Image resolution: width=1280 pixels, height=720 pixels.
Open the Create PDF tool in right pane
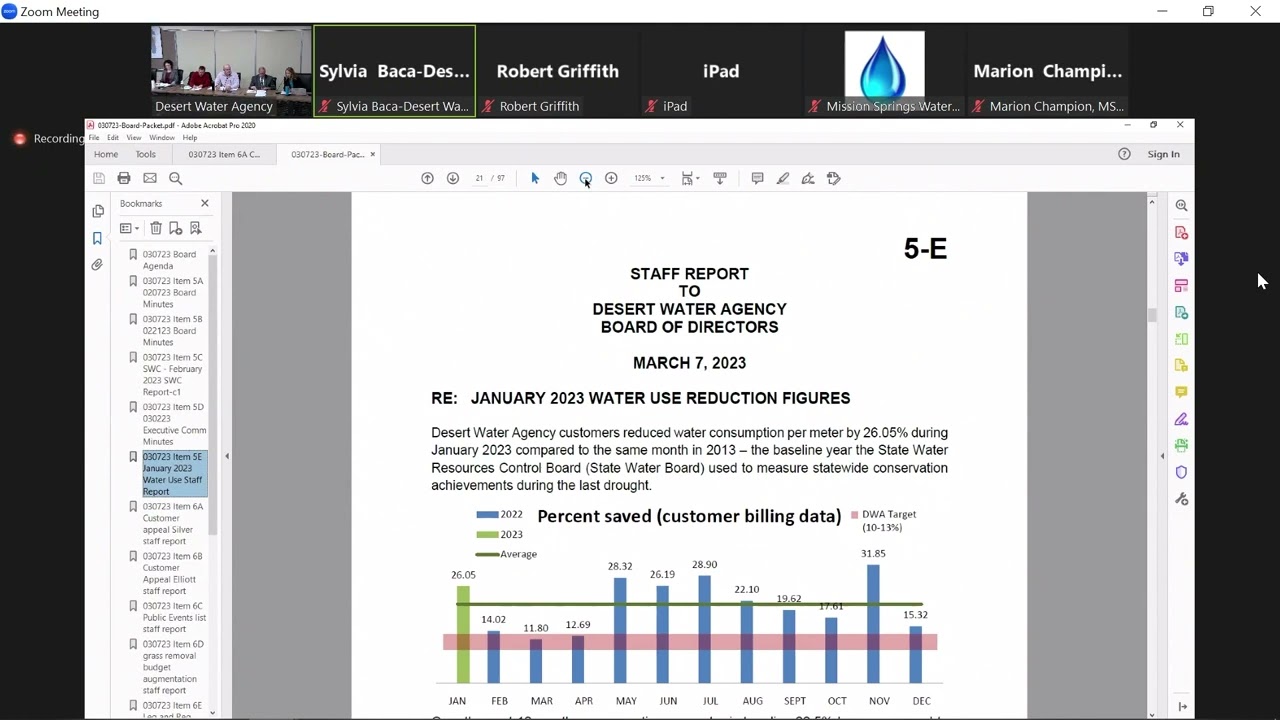point(1181,232)
